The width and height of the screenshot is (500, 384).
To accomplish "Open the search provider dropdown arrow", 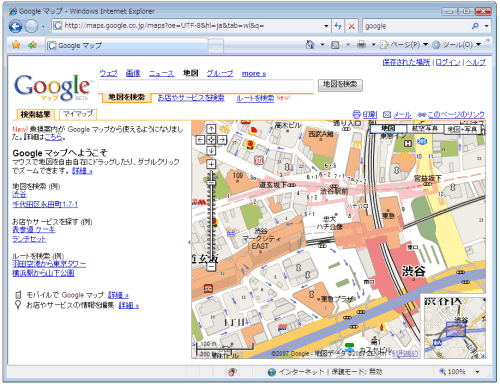I will pos(487,26).
